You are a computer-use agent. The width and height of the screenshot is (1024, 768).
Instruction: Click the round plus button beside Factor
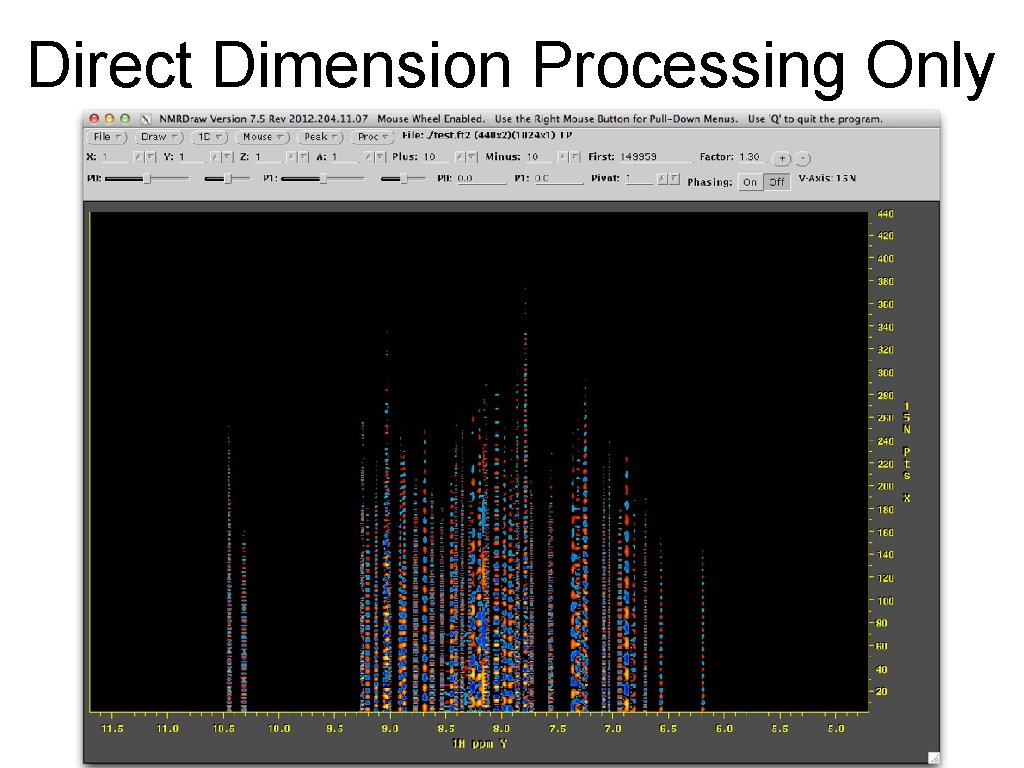coord(782,158)
